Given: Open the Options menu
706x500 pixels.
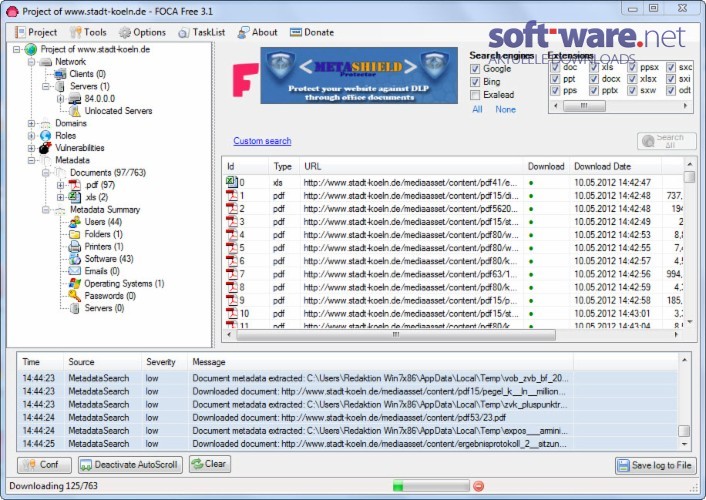Looking at the screenshot, I should (142, 32).
